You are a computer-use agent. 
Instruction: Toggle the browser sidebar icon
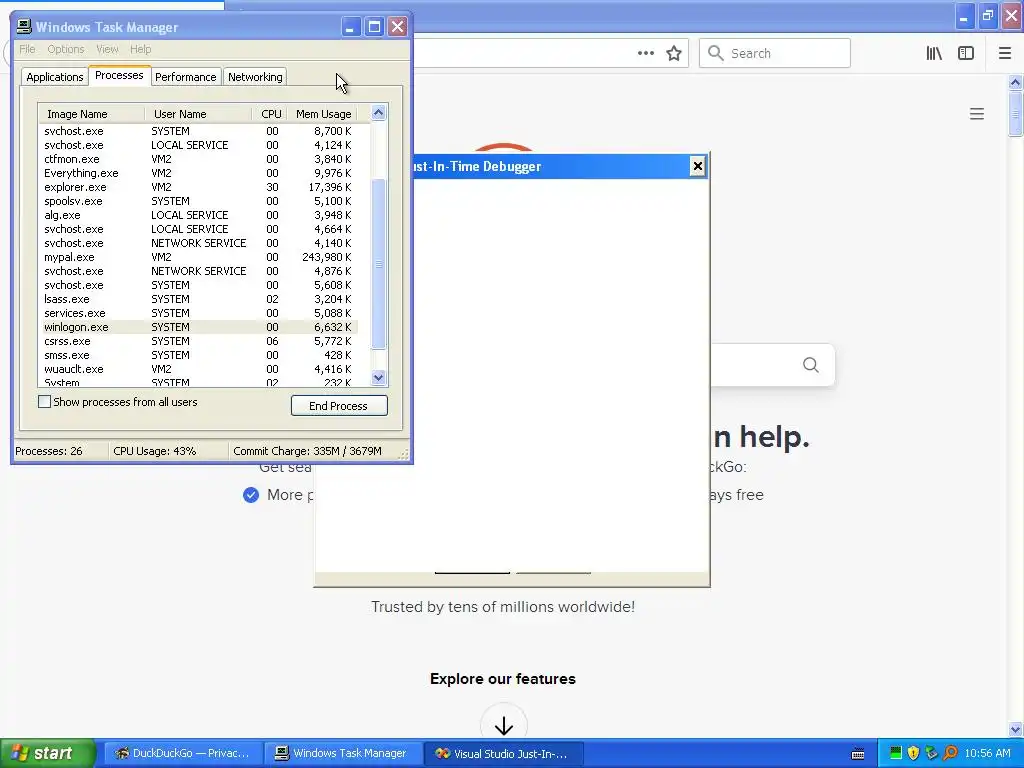(x=966, y=54)
